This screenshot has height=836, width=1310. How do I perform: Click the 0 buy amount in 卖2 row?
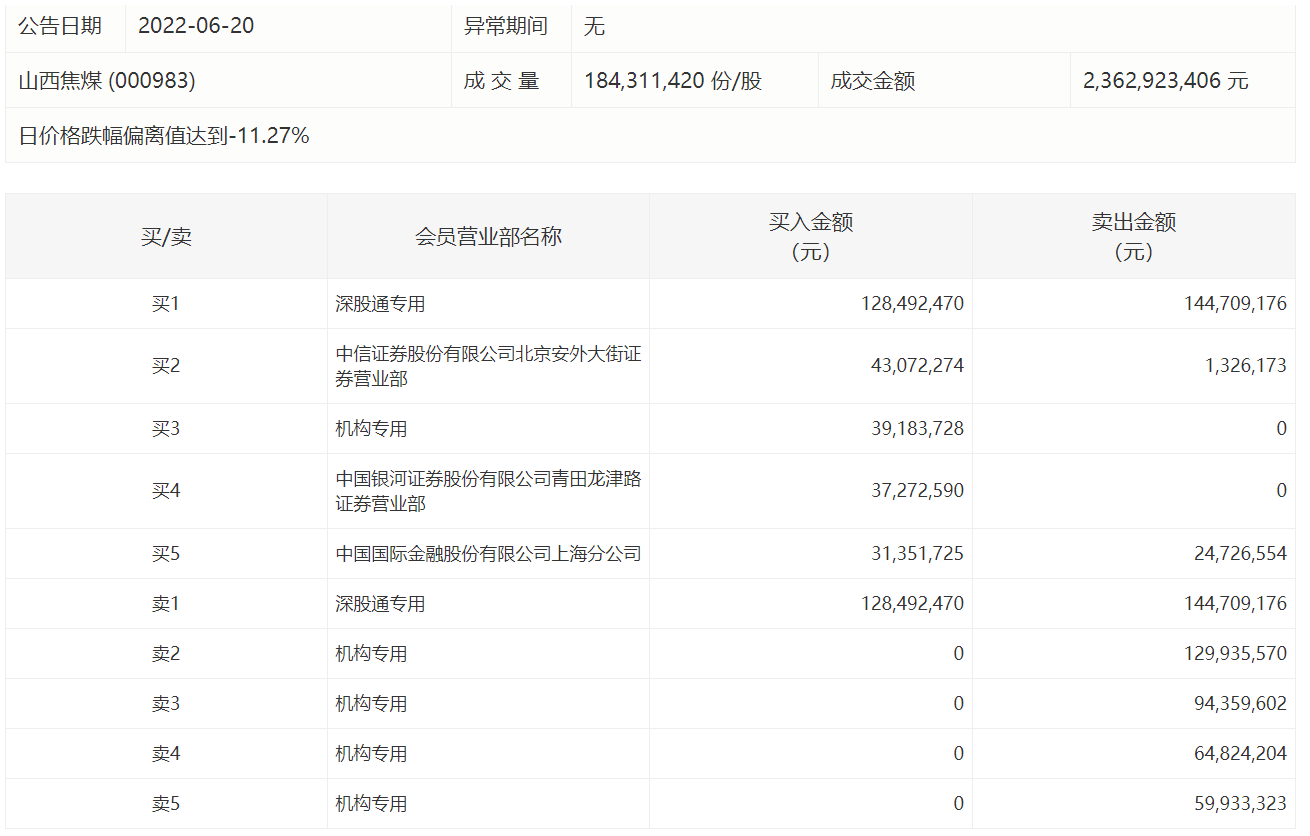click(x=959, y=654)
